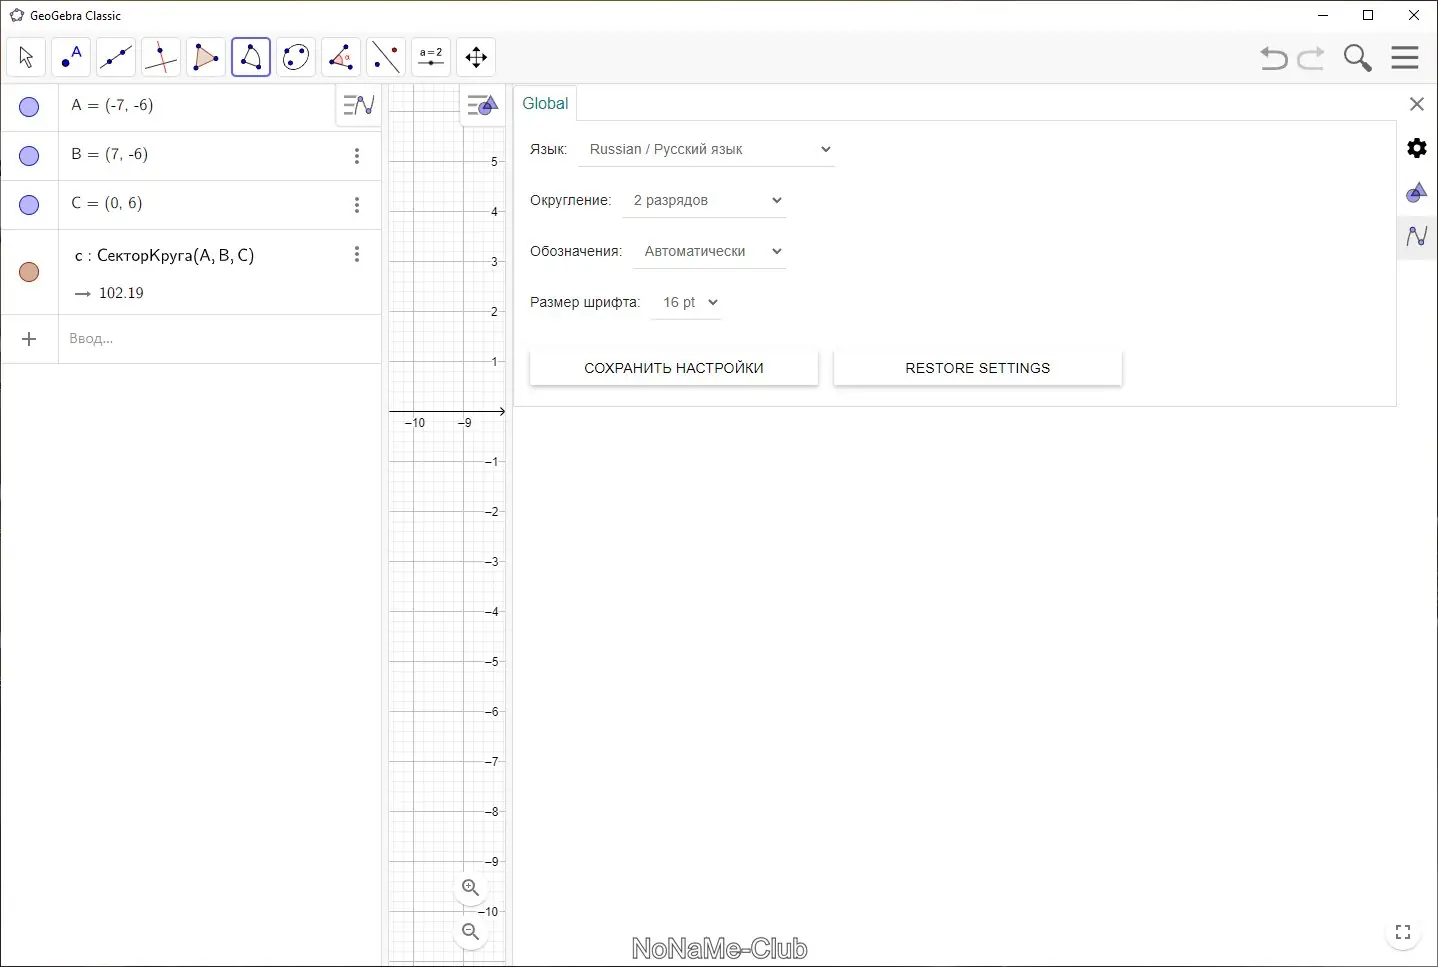The image size is (1438, 967).
Task: Undo the last action
Action: click(x=1274, y=58)
